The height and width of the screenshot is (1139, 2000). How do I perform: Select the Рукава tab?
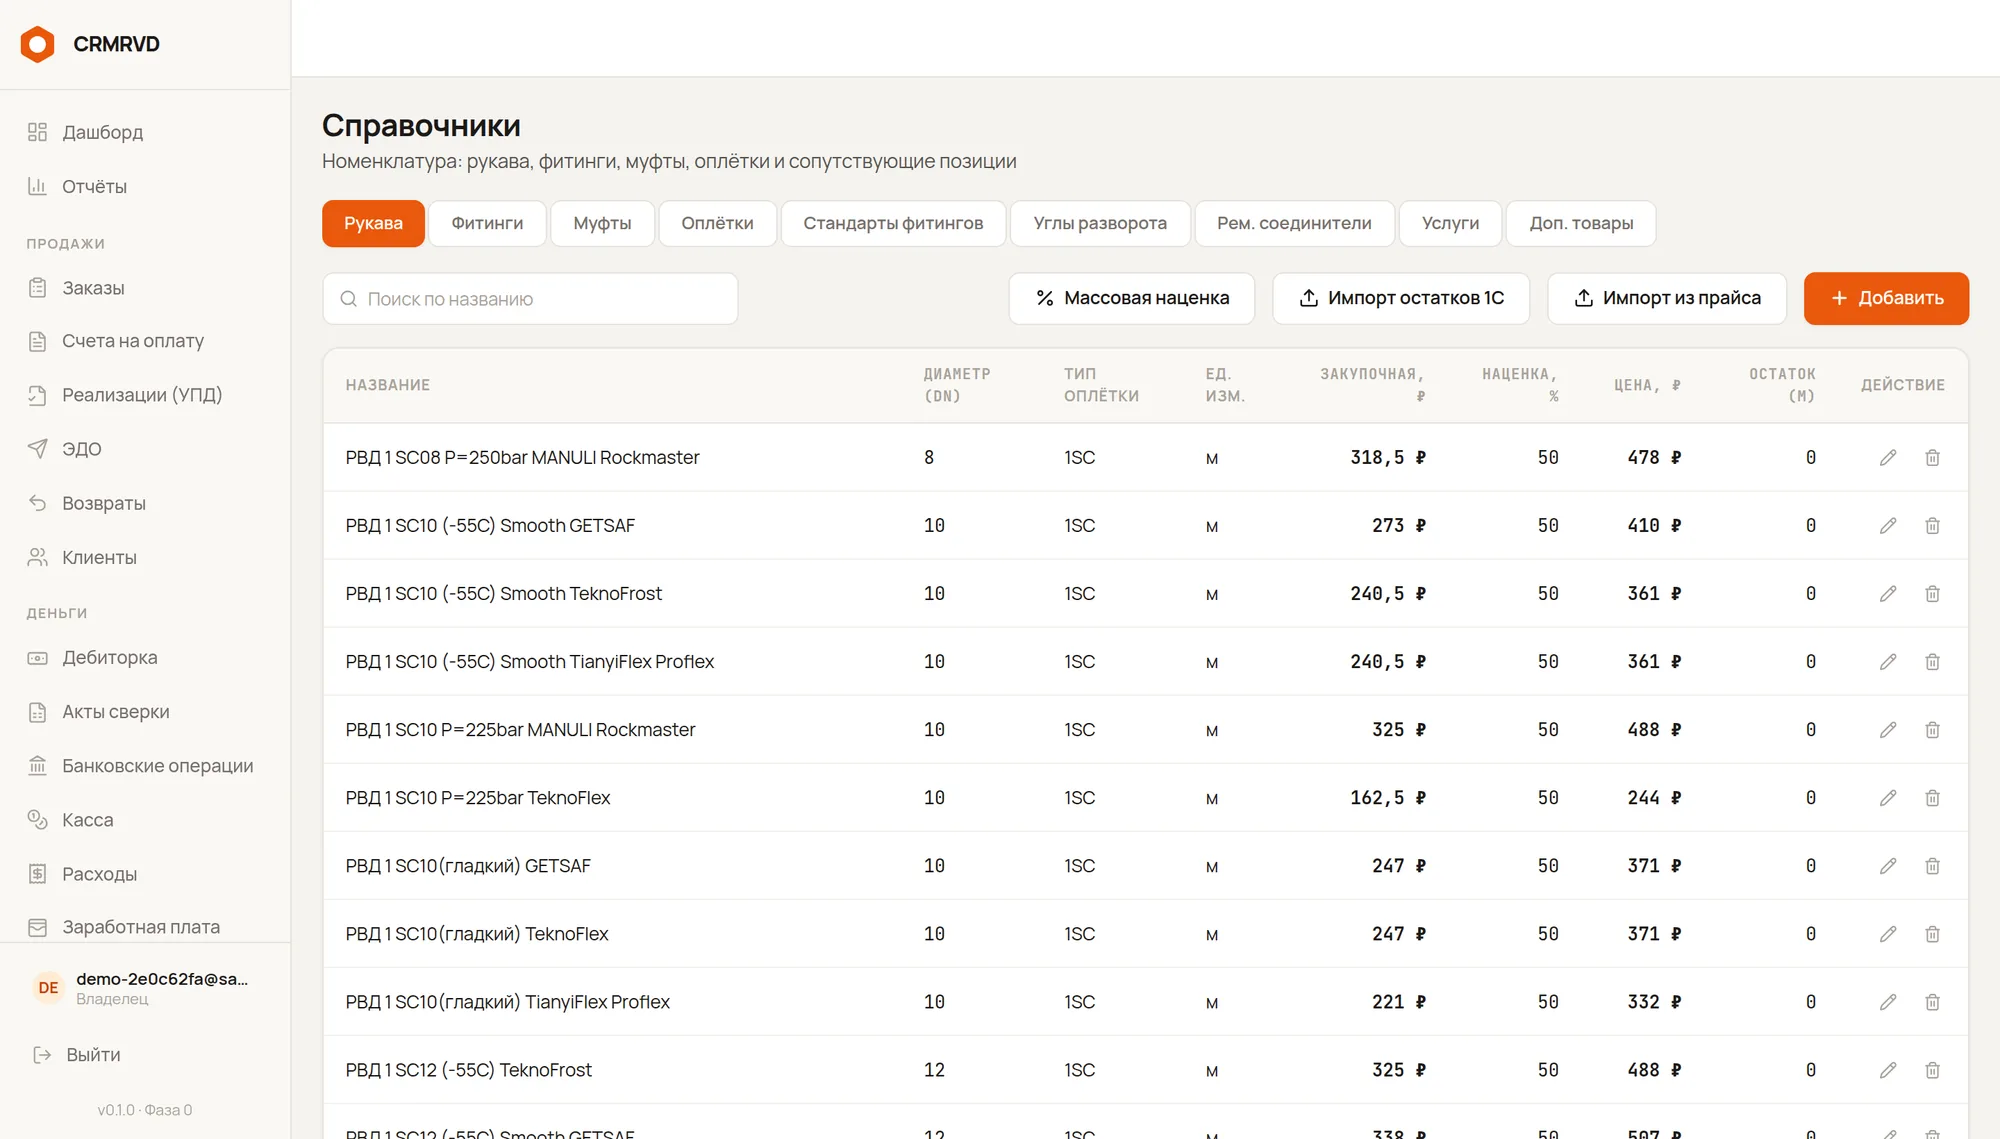373,223
